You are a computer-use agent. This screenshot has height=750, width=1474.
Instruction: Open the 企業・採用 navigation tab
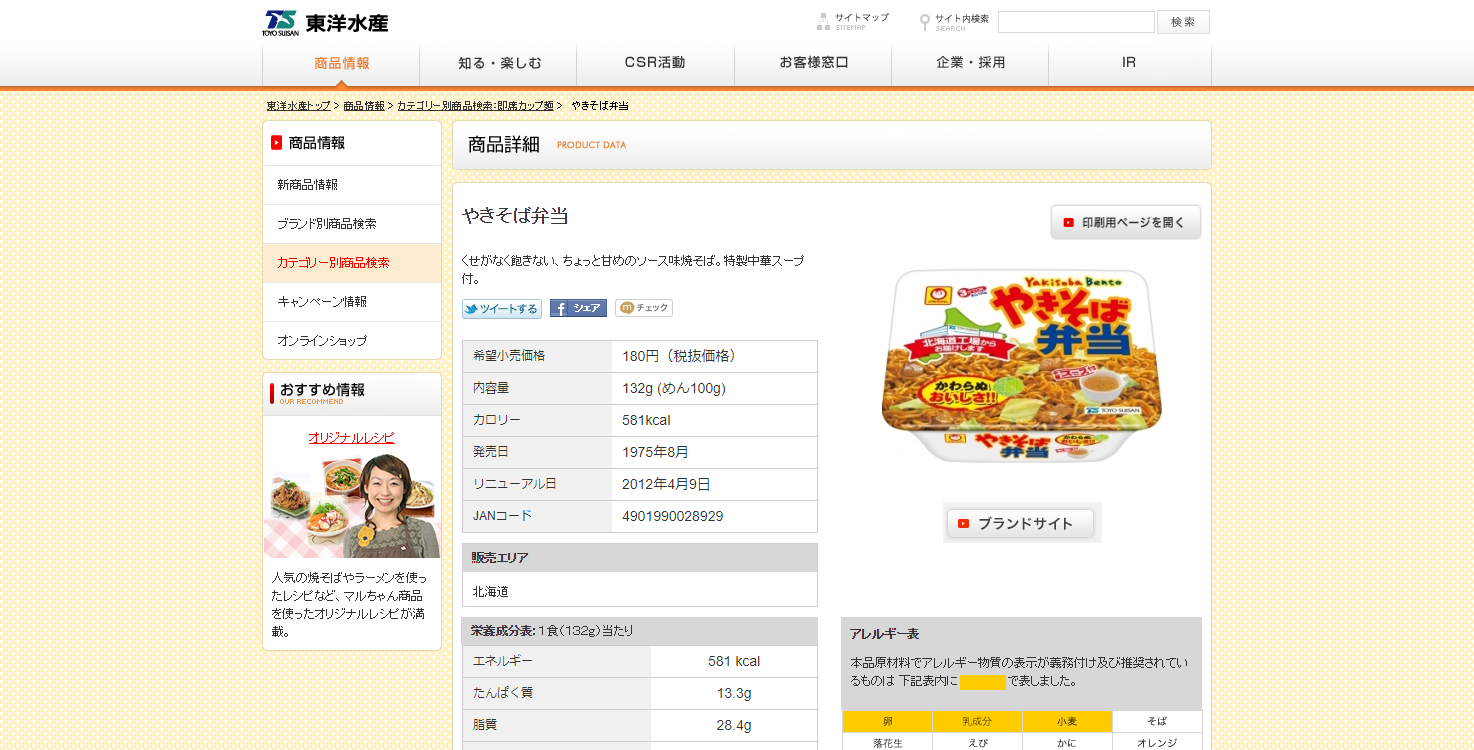[970, 63]
